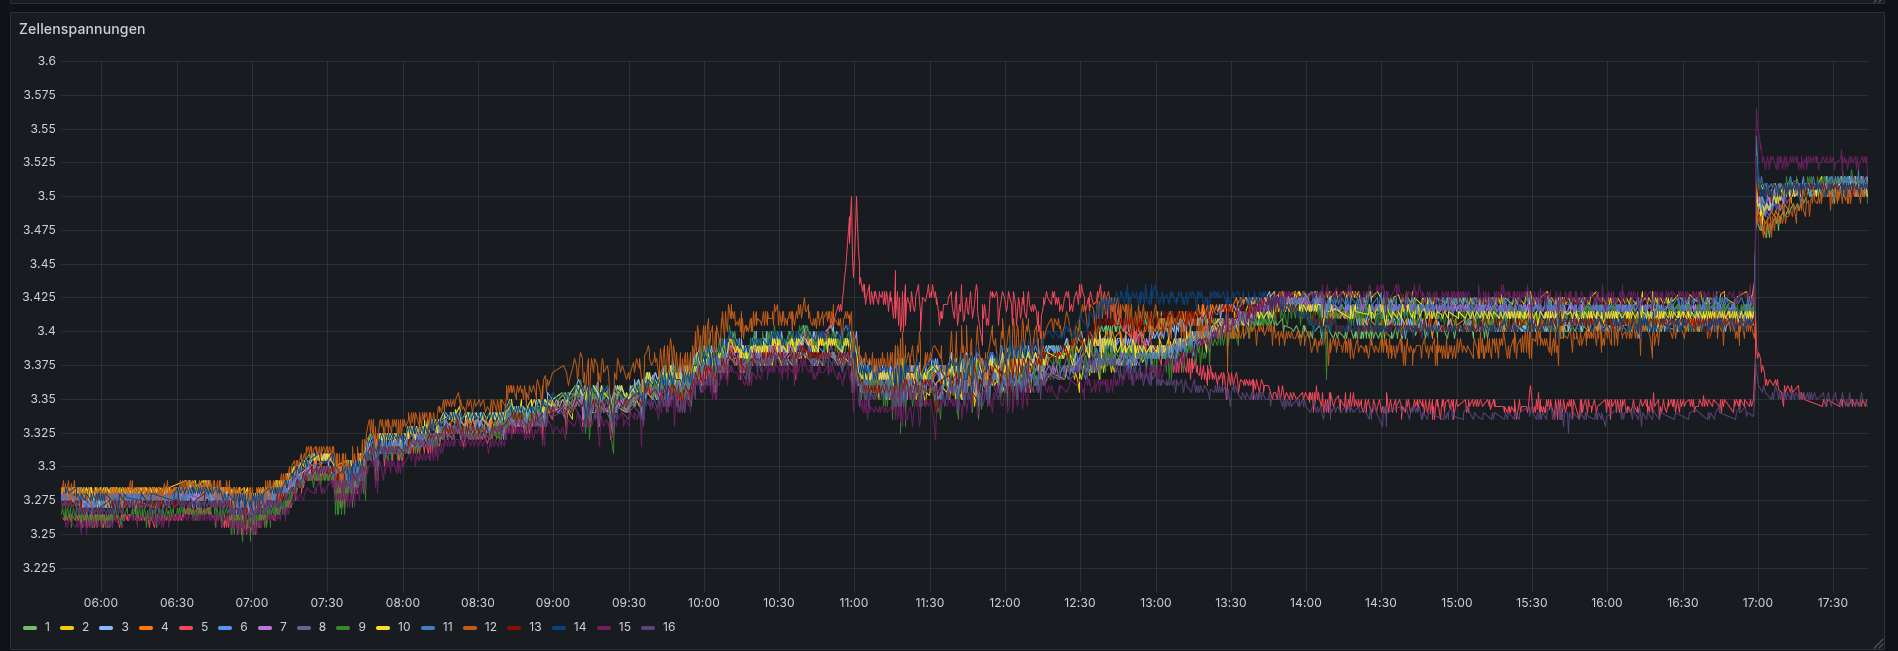Toggle series 9 legend label

362,627
